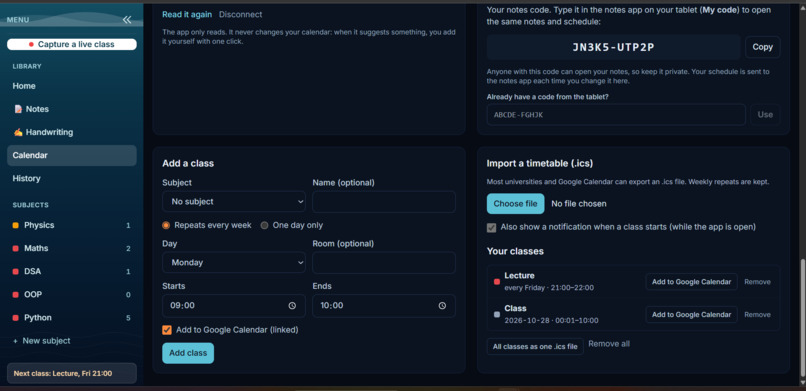Click the orange Physics color square
Screen dimensions: 806x391
coord(15,225)
